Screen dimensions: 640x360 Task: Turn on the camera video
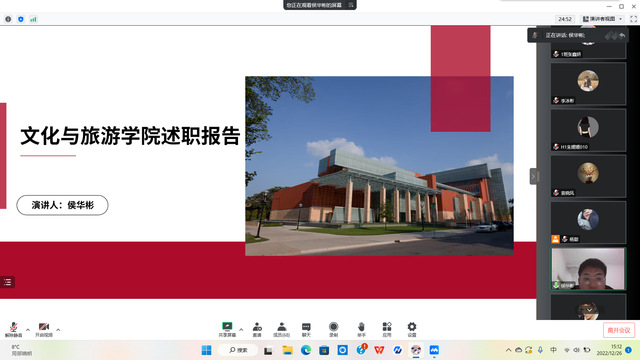tap(44, 329)
